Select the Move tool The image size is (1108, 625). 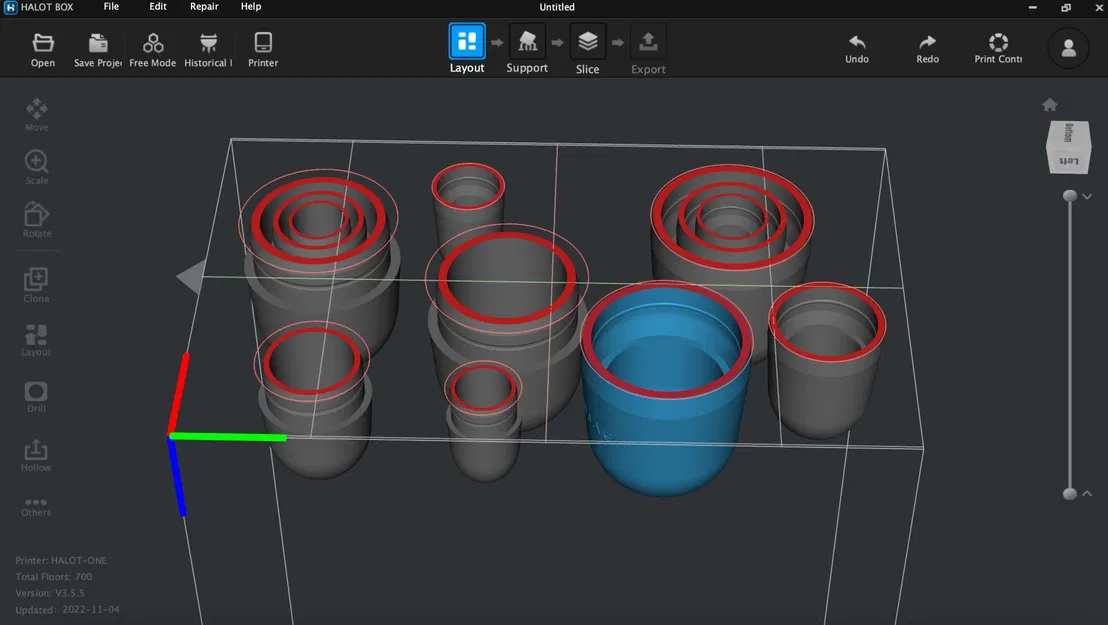[36, 112]
